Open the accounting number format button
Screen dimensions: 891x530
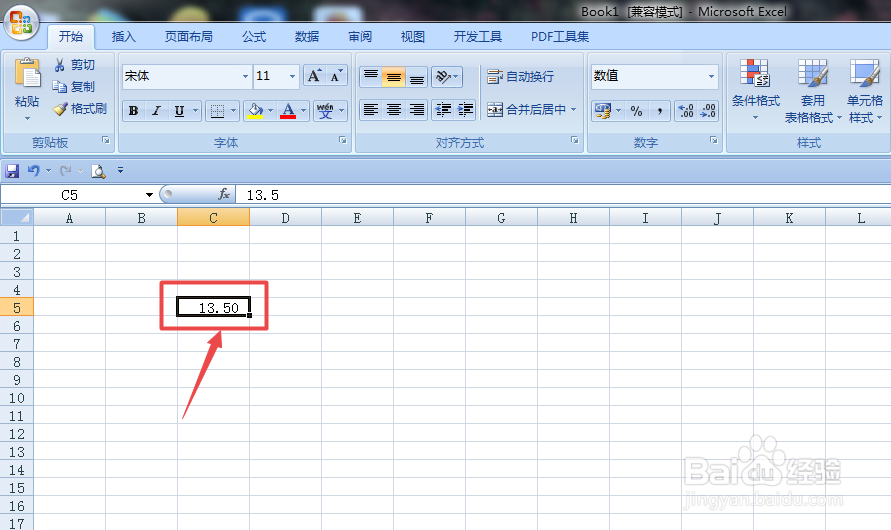pyautogui.click(x=602, y=111)
